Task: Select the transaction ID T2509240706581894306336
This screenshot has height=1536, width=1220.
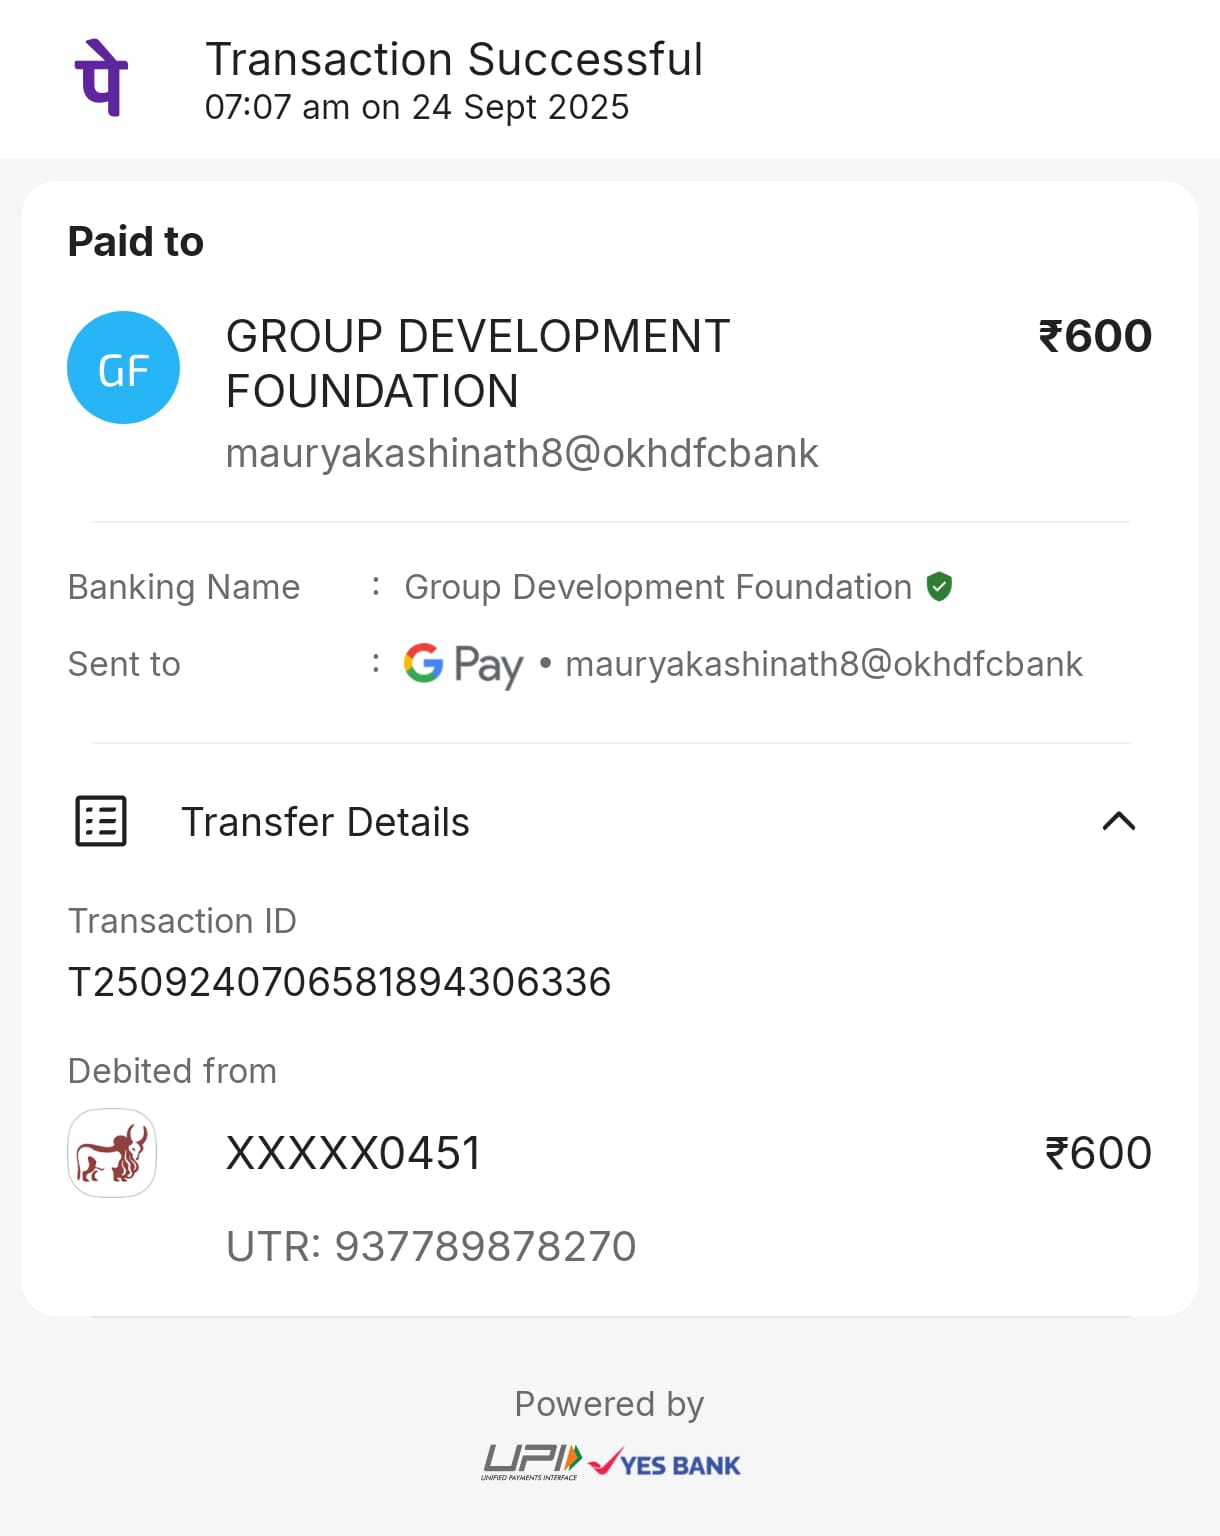Action: (x=339, y=982)
